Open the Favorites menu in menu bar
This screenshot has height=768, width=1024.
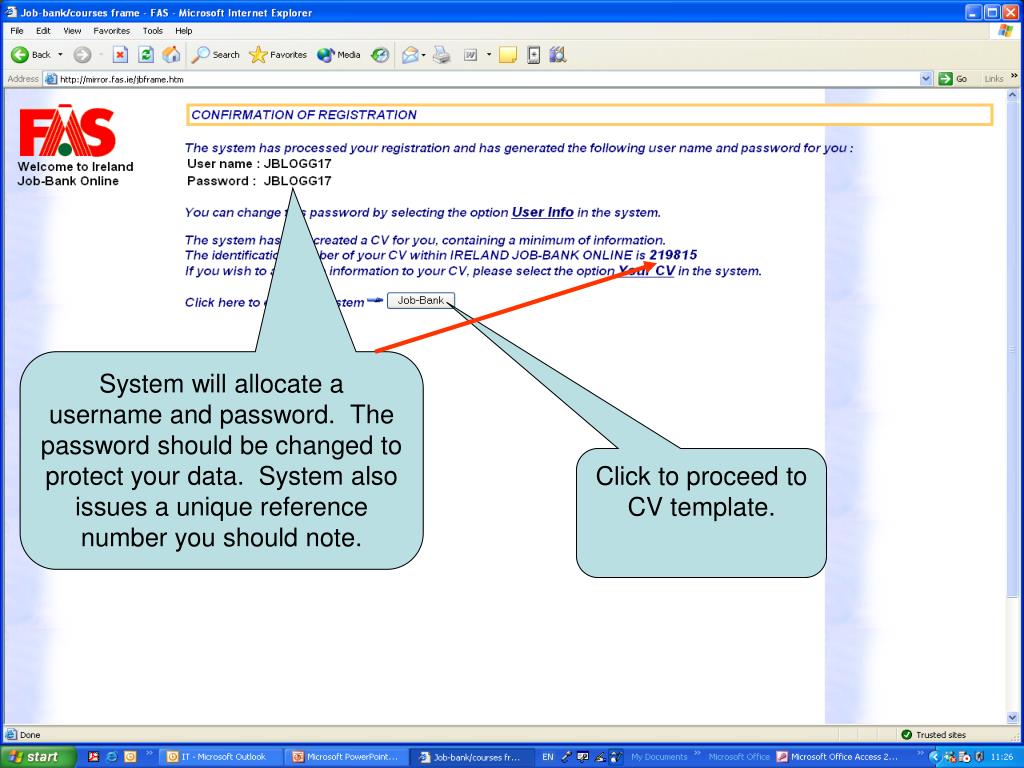(111, 31)
